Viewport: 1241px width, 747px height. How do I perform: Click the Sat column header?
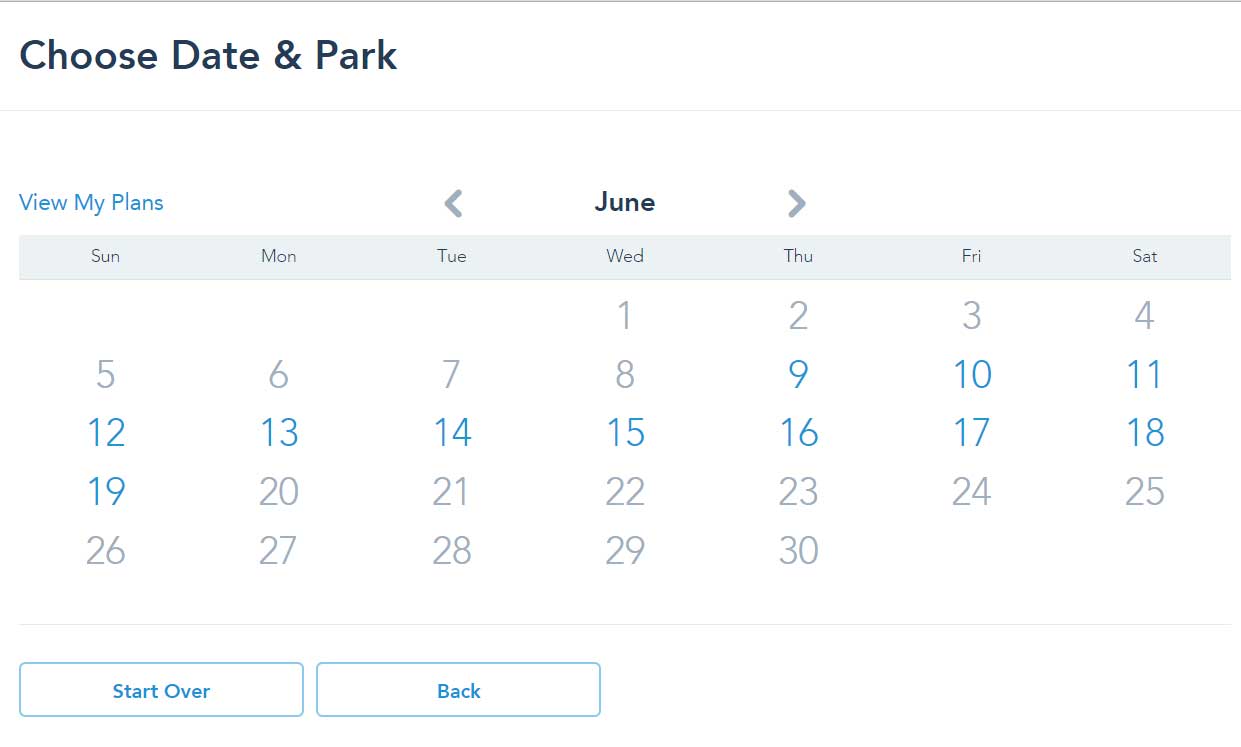pyautogui.click(x=1144, y=256)
